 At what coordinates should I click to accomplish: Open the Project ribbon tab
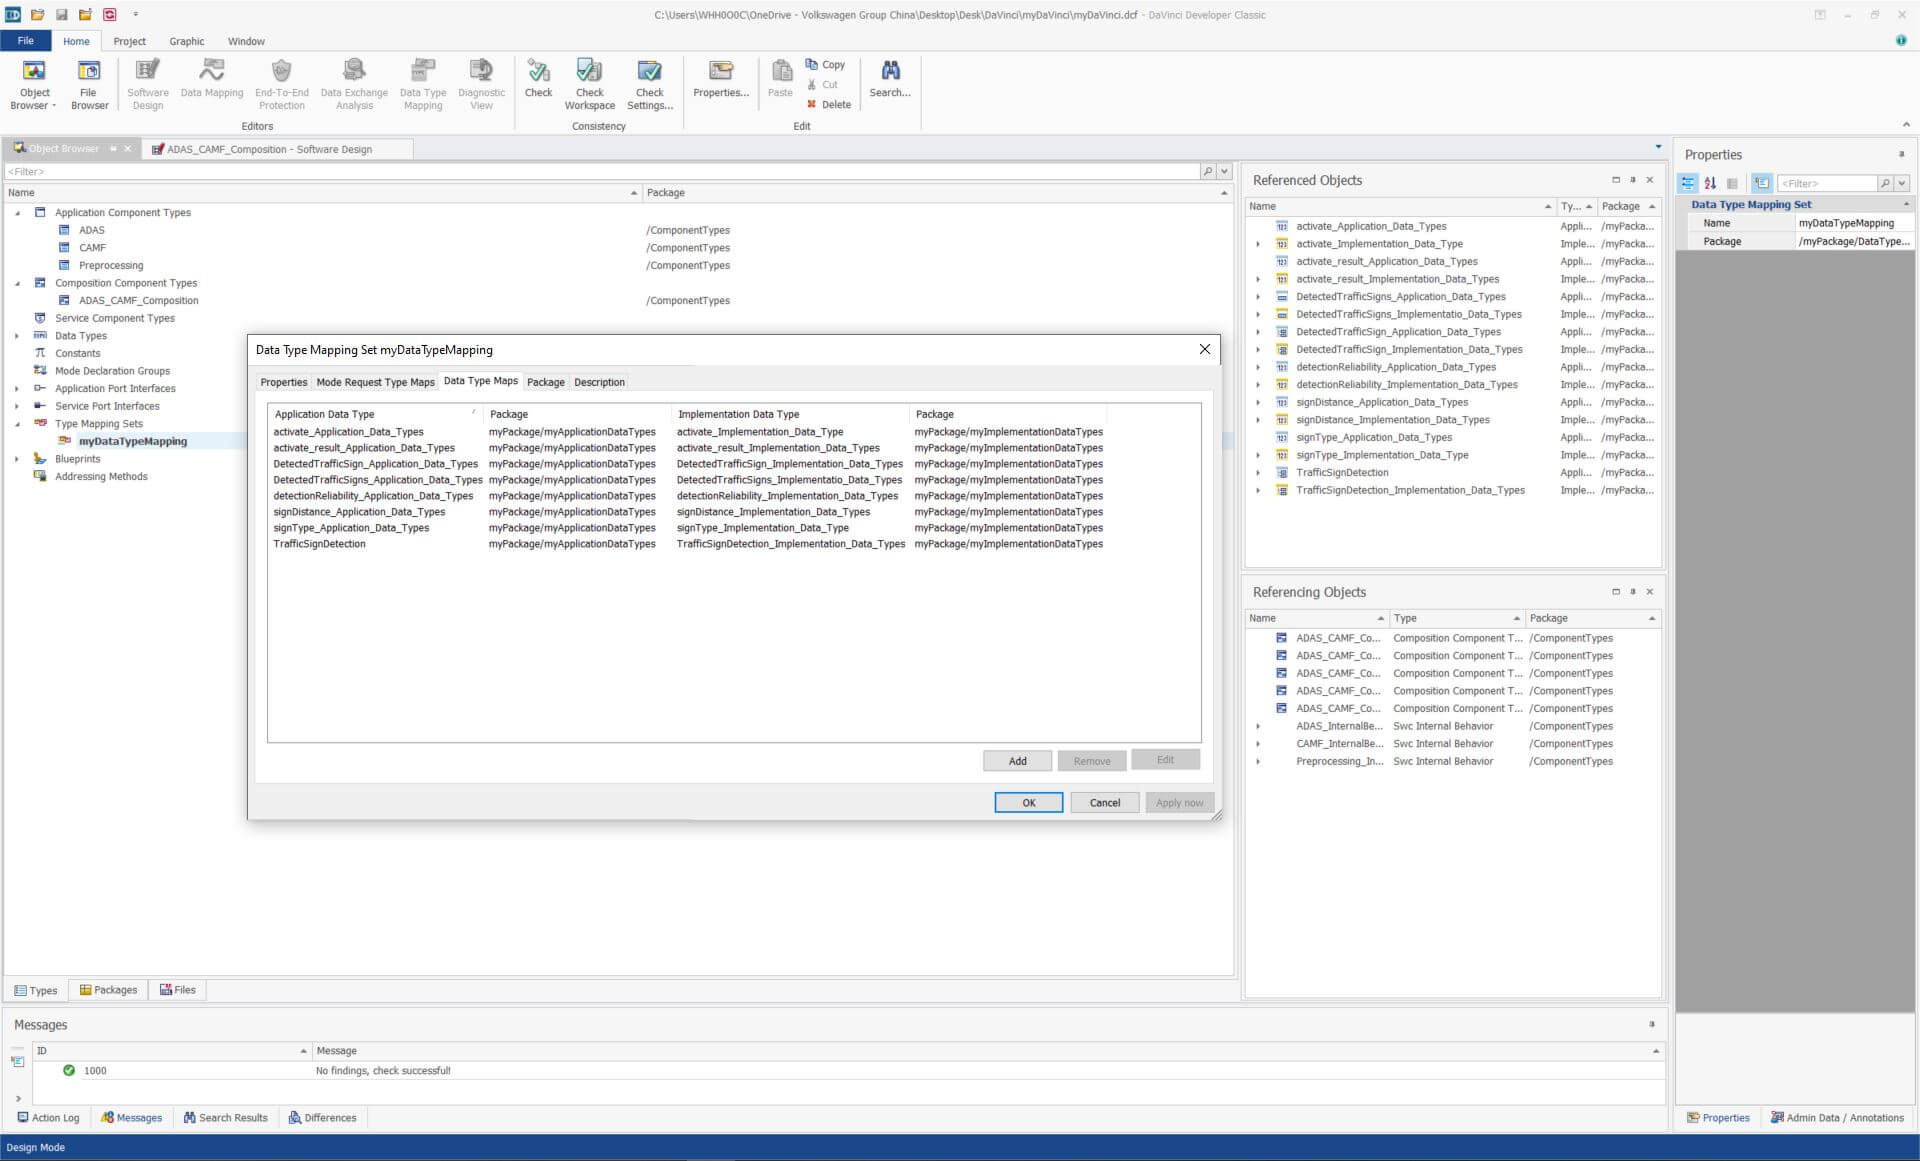point(129,41)
